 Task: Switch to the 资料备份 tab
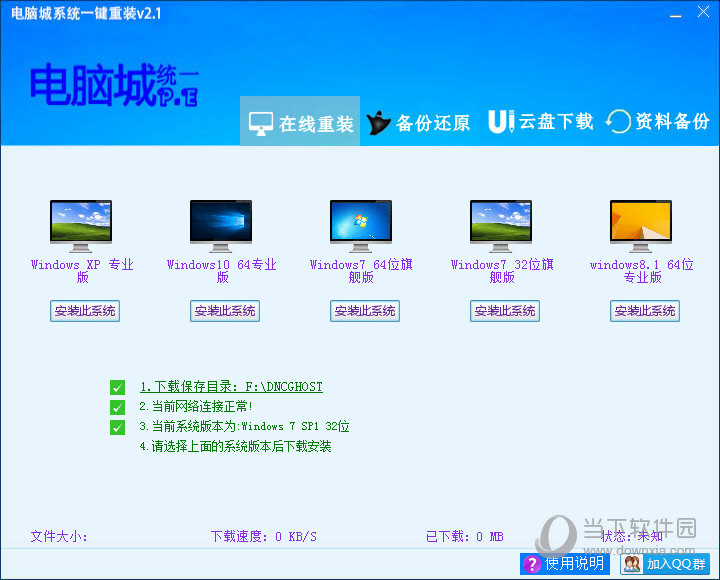click(x=658, y=122)
